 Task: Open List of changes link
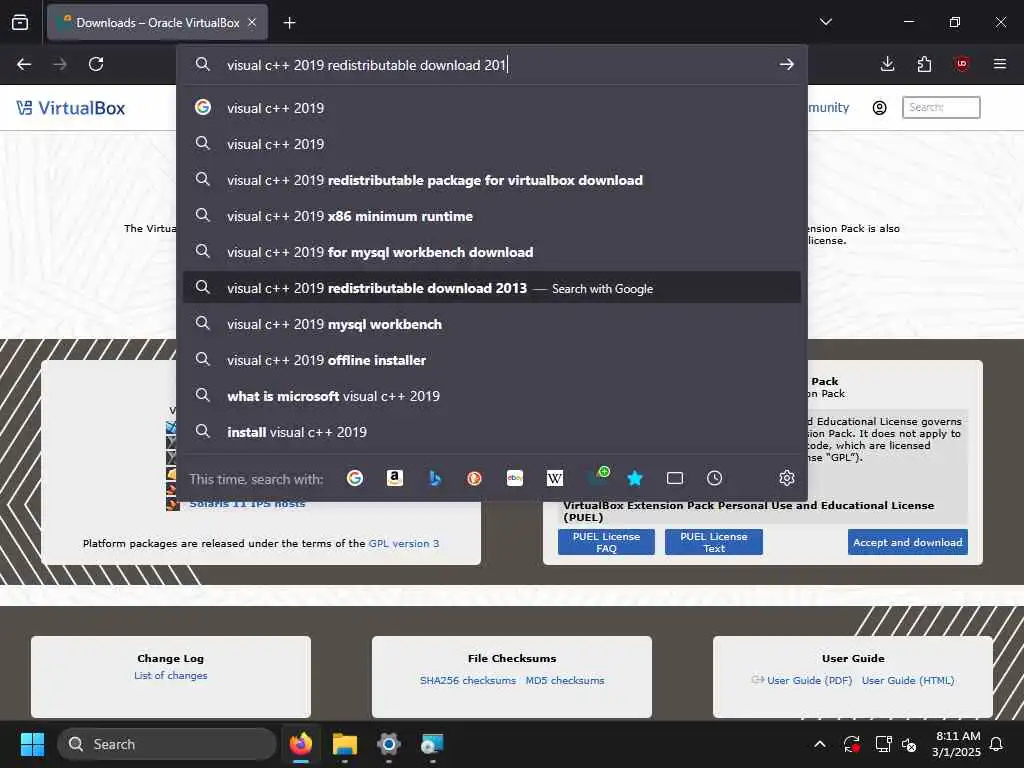tap(170, 675)
